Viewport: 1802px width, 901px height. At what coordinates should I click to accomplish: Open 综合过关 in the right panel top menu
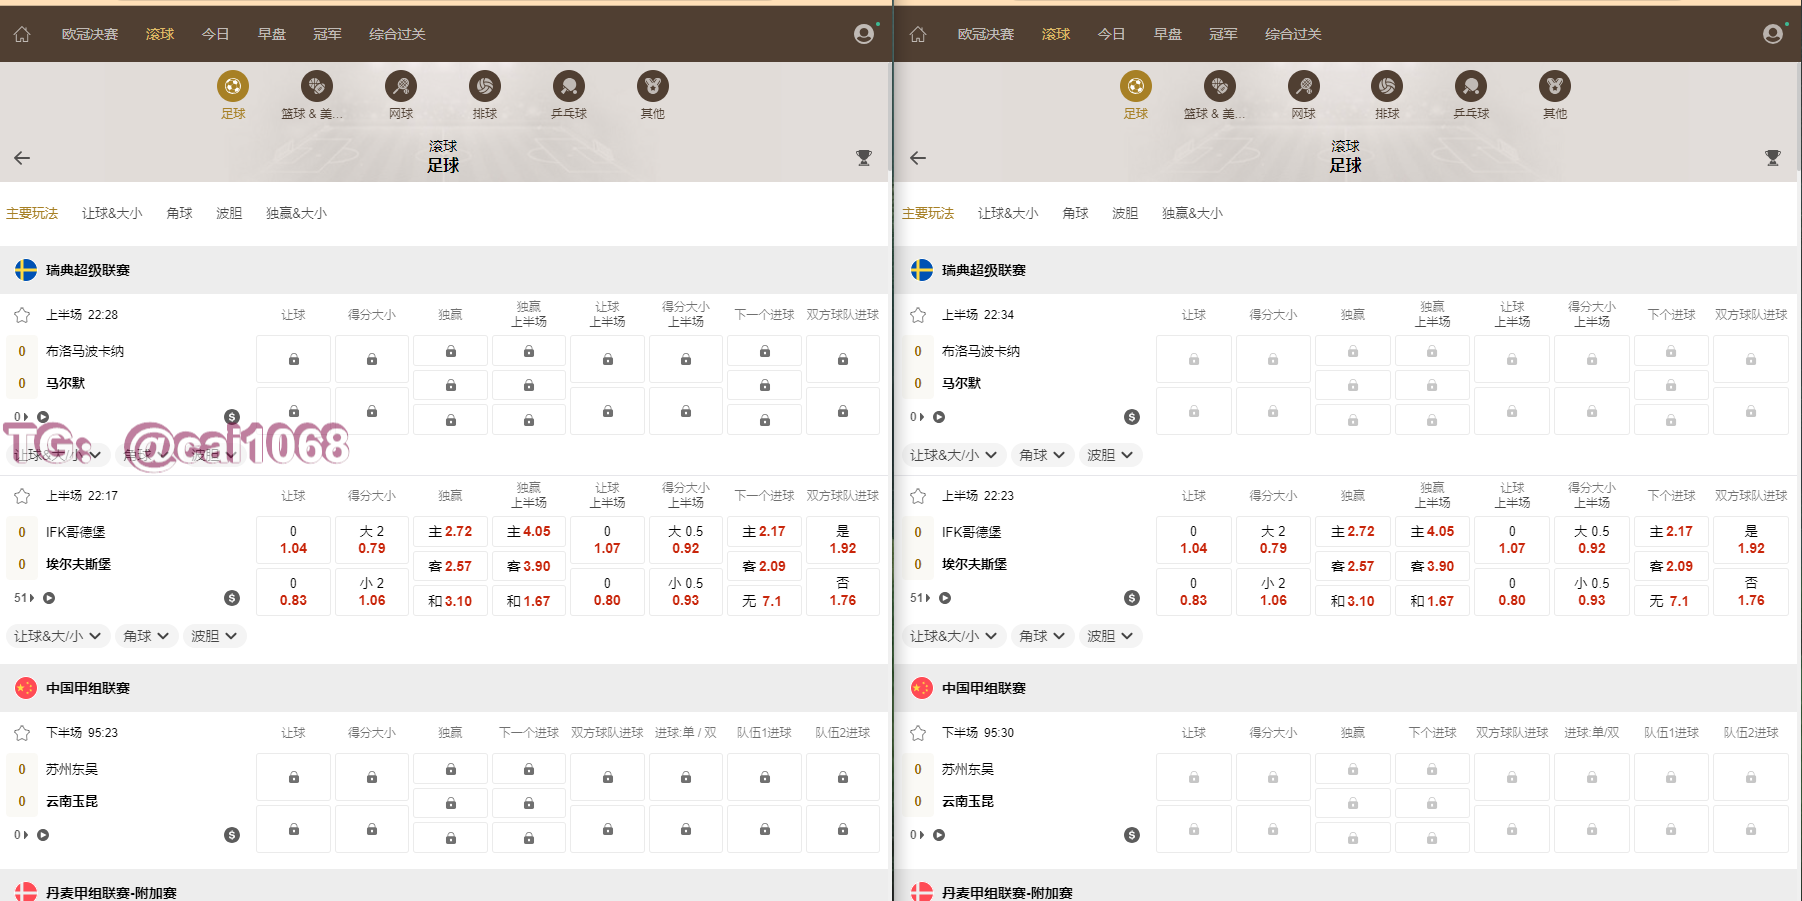(1292, 34)
